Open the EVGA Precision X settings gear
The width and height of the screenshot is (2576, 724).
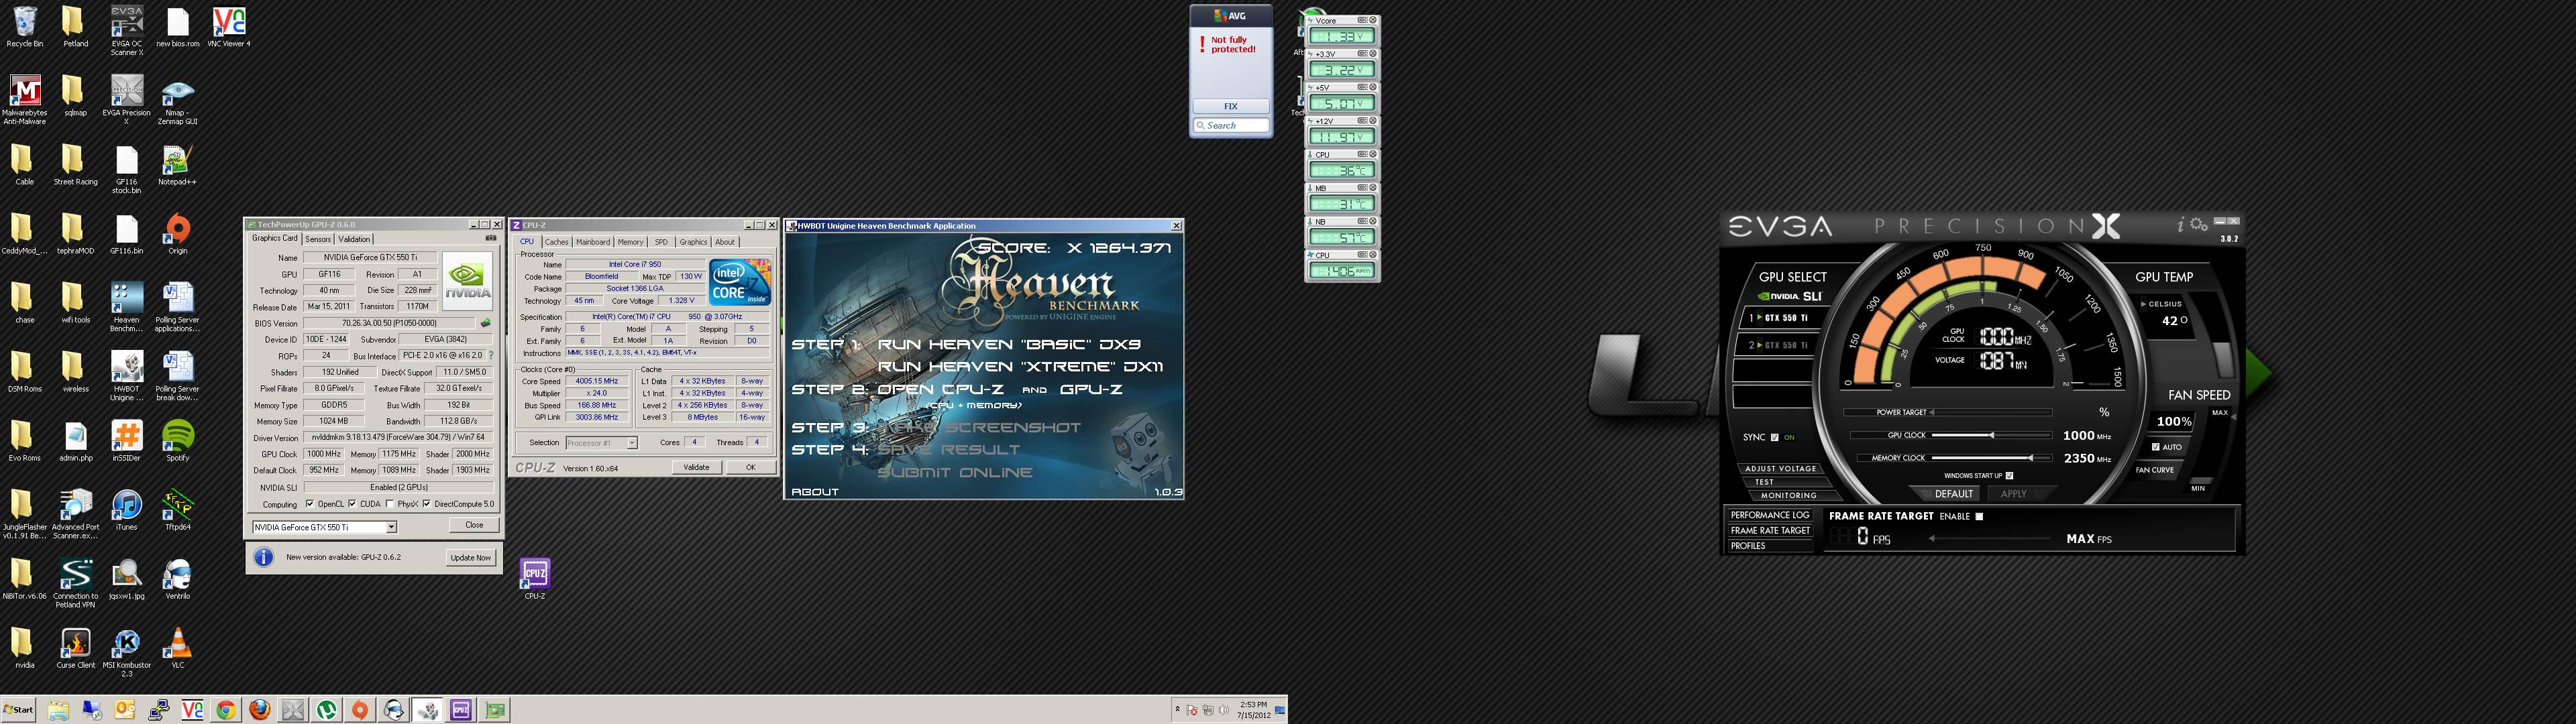(2198, 225)
